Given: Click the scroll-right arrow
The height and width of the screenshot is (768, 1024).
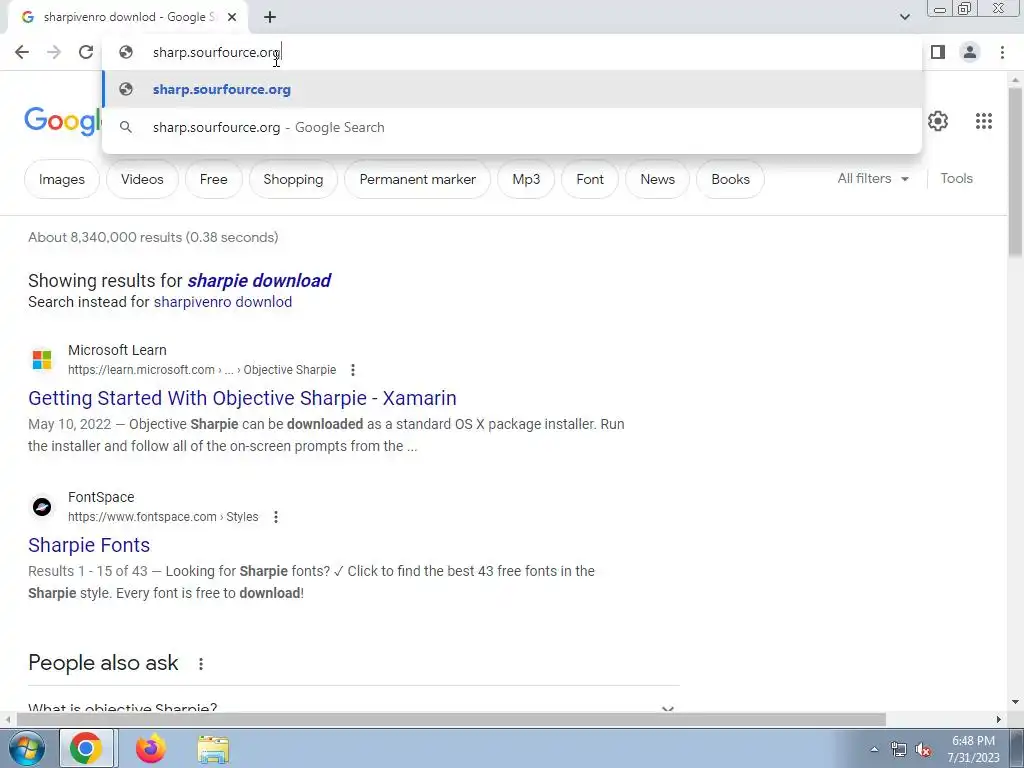Looking at the screenshot, I should coord(999,719).
